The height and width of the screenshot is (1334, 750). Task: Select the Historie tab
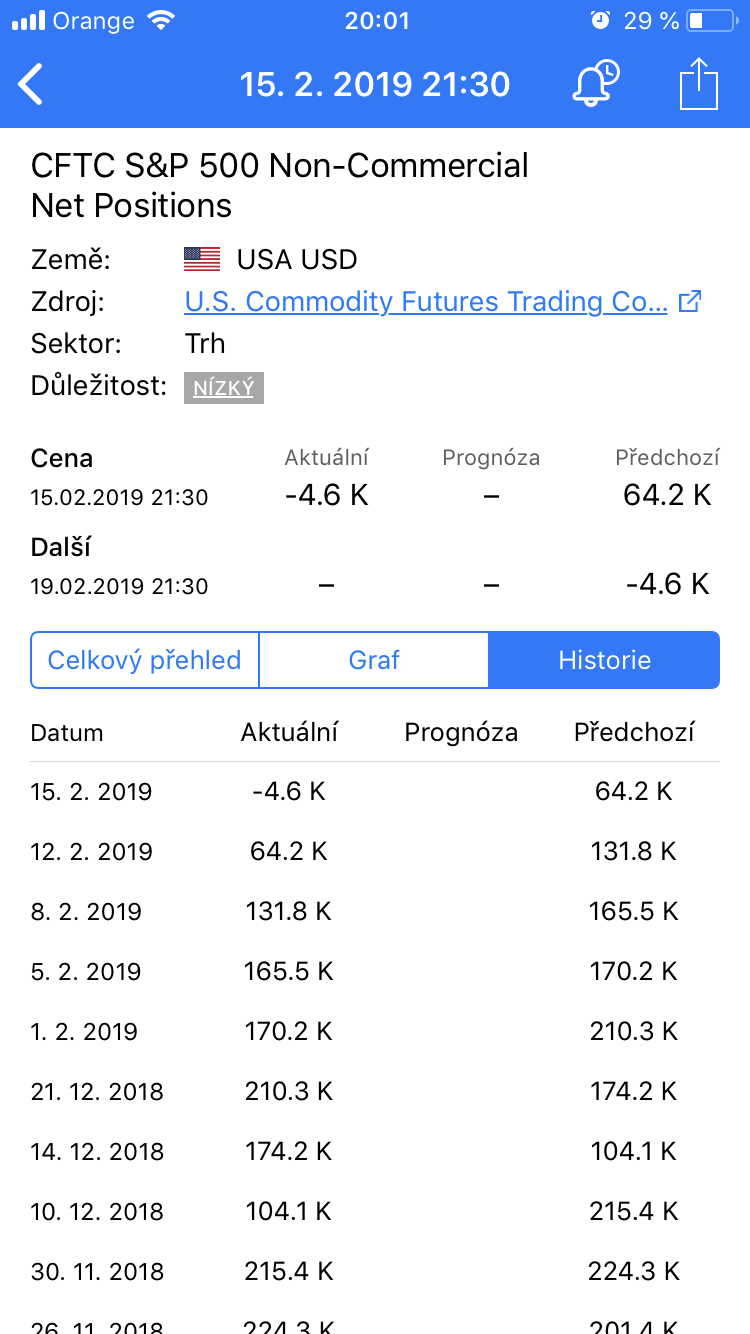click(x=604, y=660)
